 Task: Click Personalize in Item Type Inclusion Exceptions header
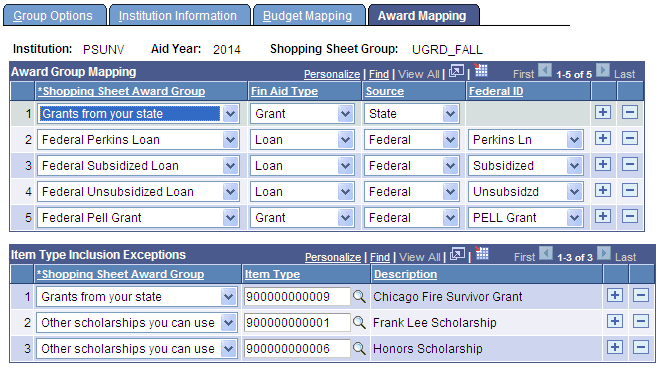(333, 257)
